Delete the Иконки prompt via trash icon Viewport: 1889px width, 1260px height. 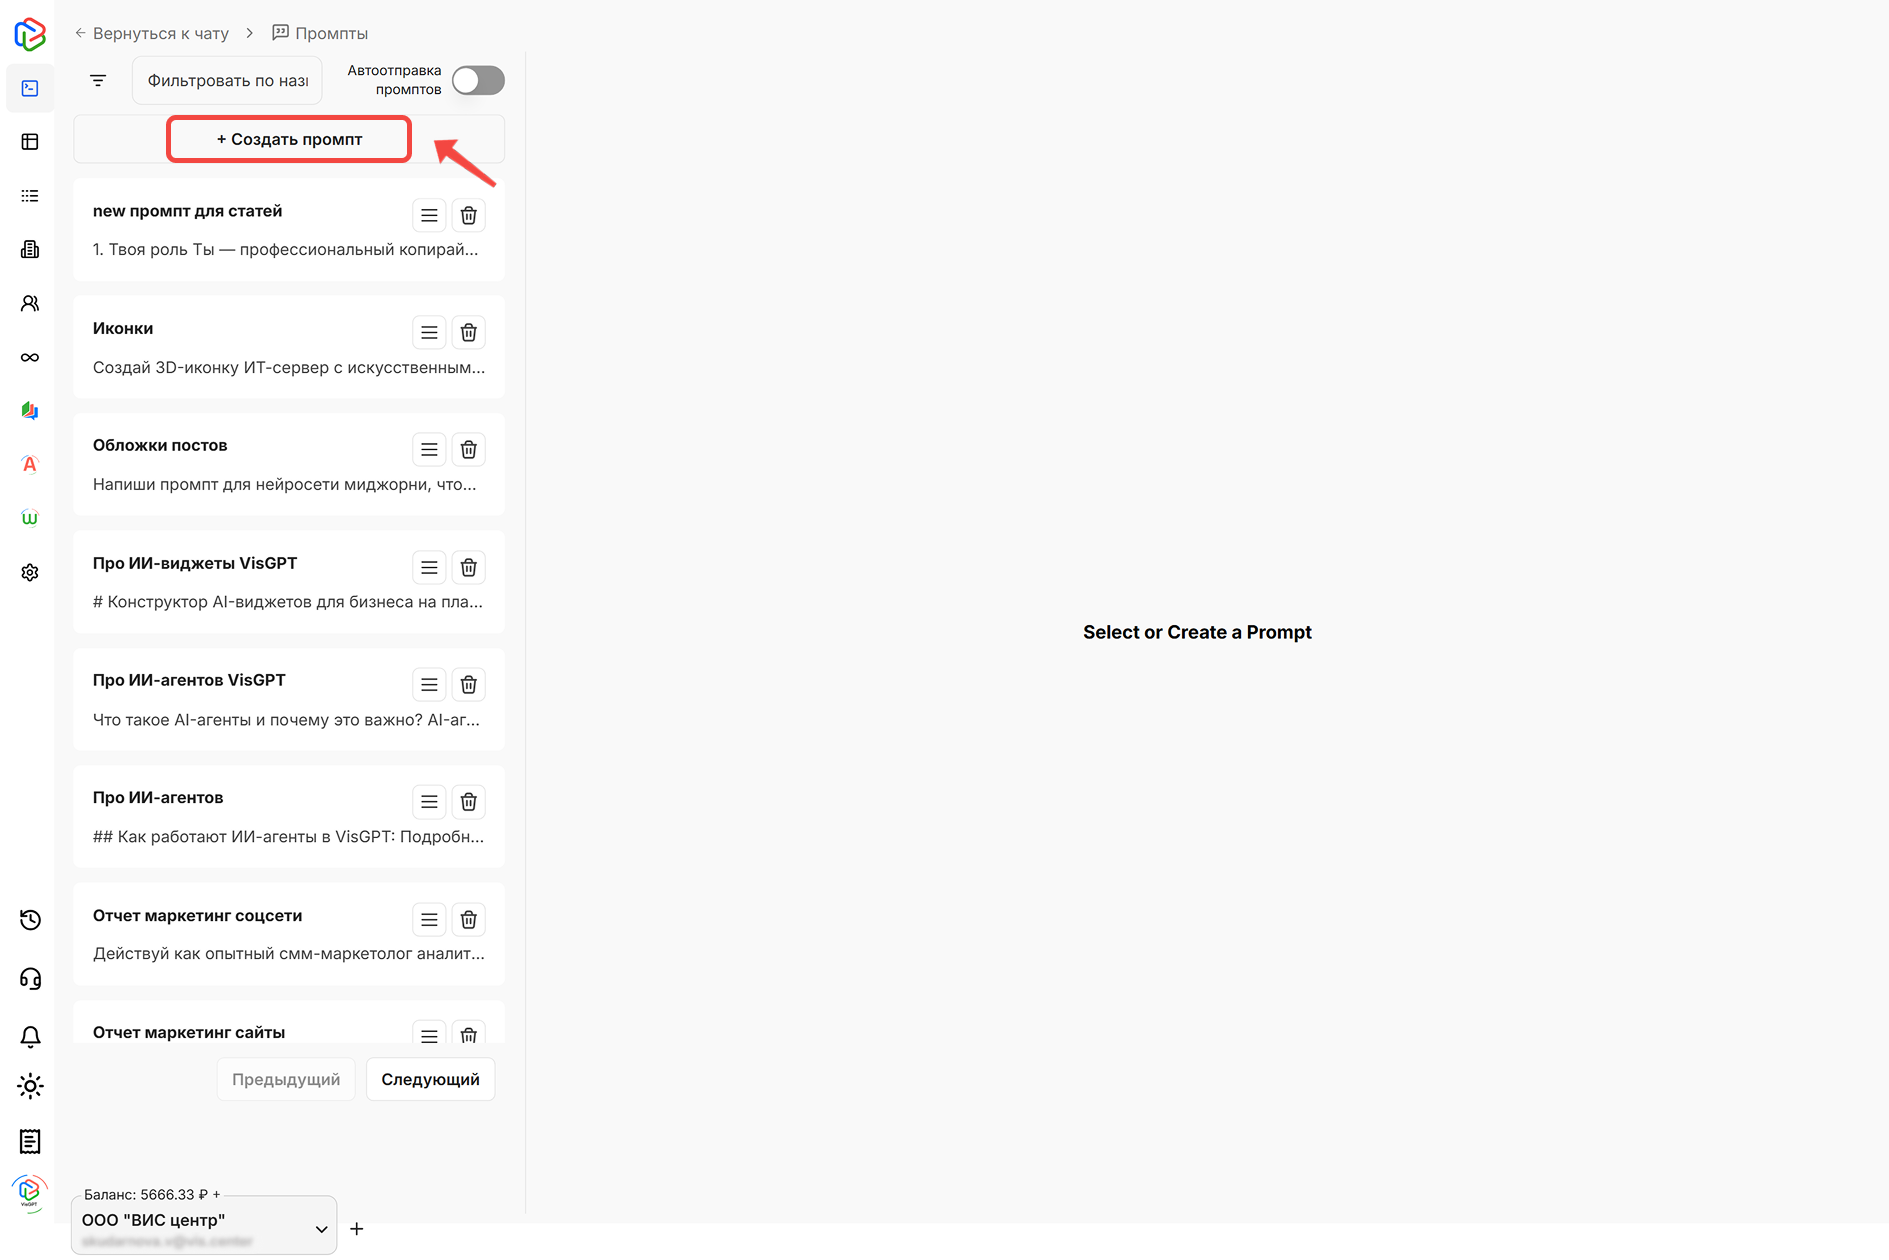(468, 332)
